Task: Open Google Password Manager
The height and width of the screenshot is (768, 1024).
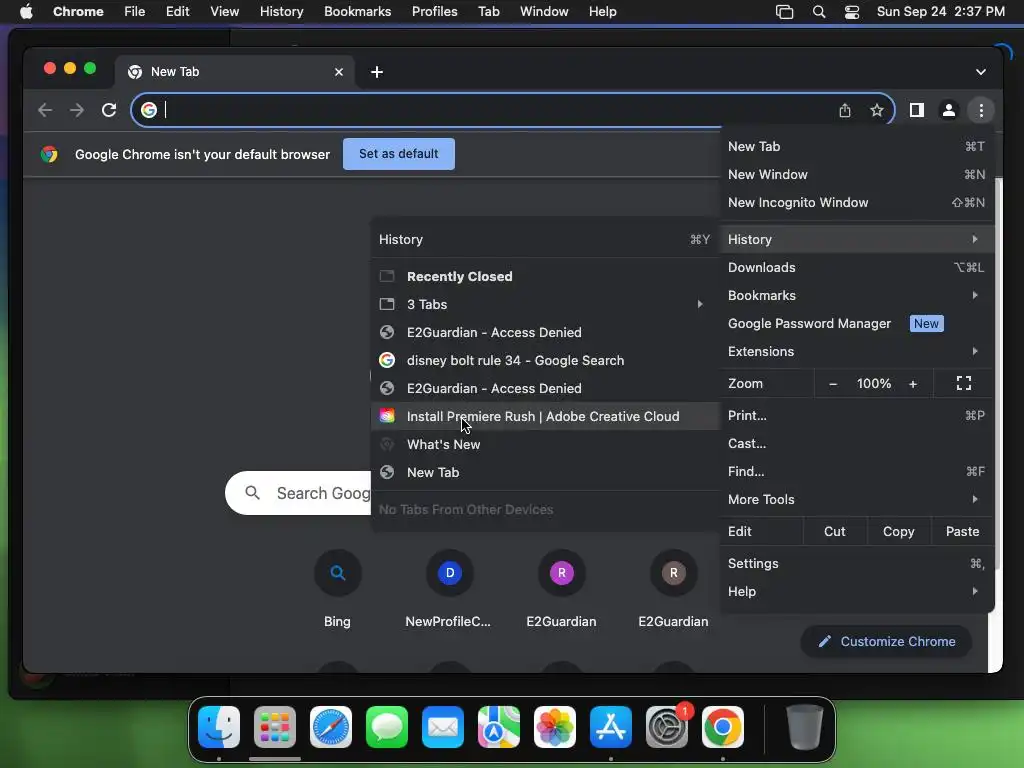Action: [857, 323]
